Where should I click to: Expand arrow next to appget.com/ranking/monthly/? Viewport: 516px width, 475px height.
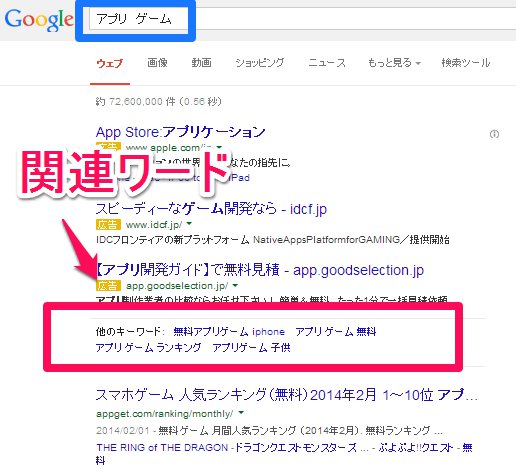click(x=241, y=413)
